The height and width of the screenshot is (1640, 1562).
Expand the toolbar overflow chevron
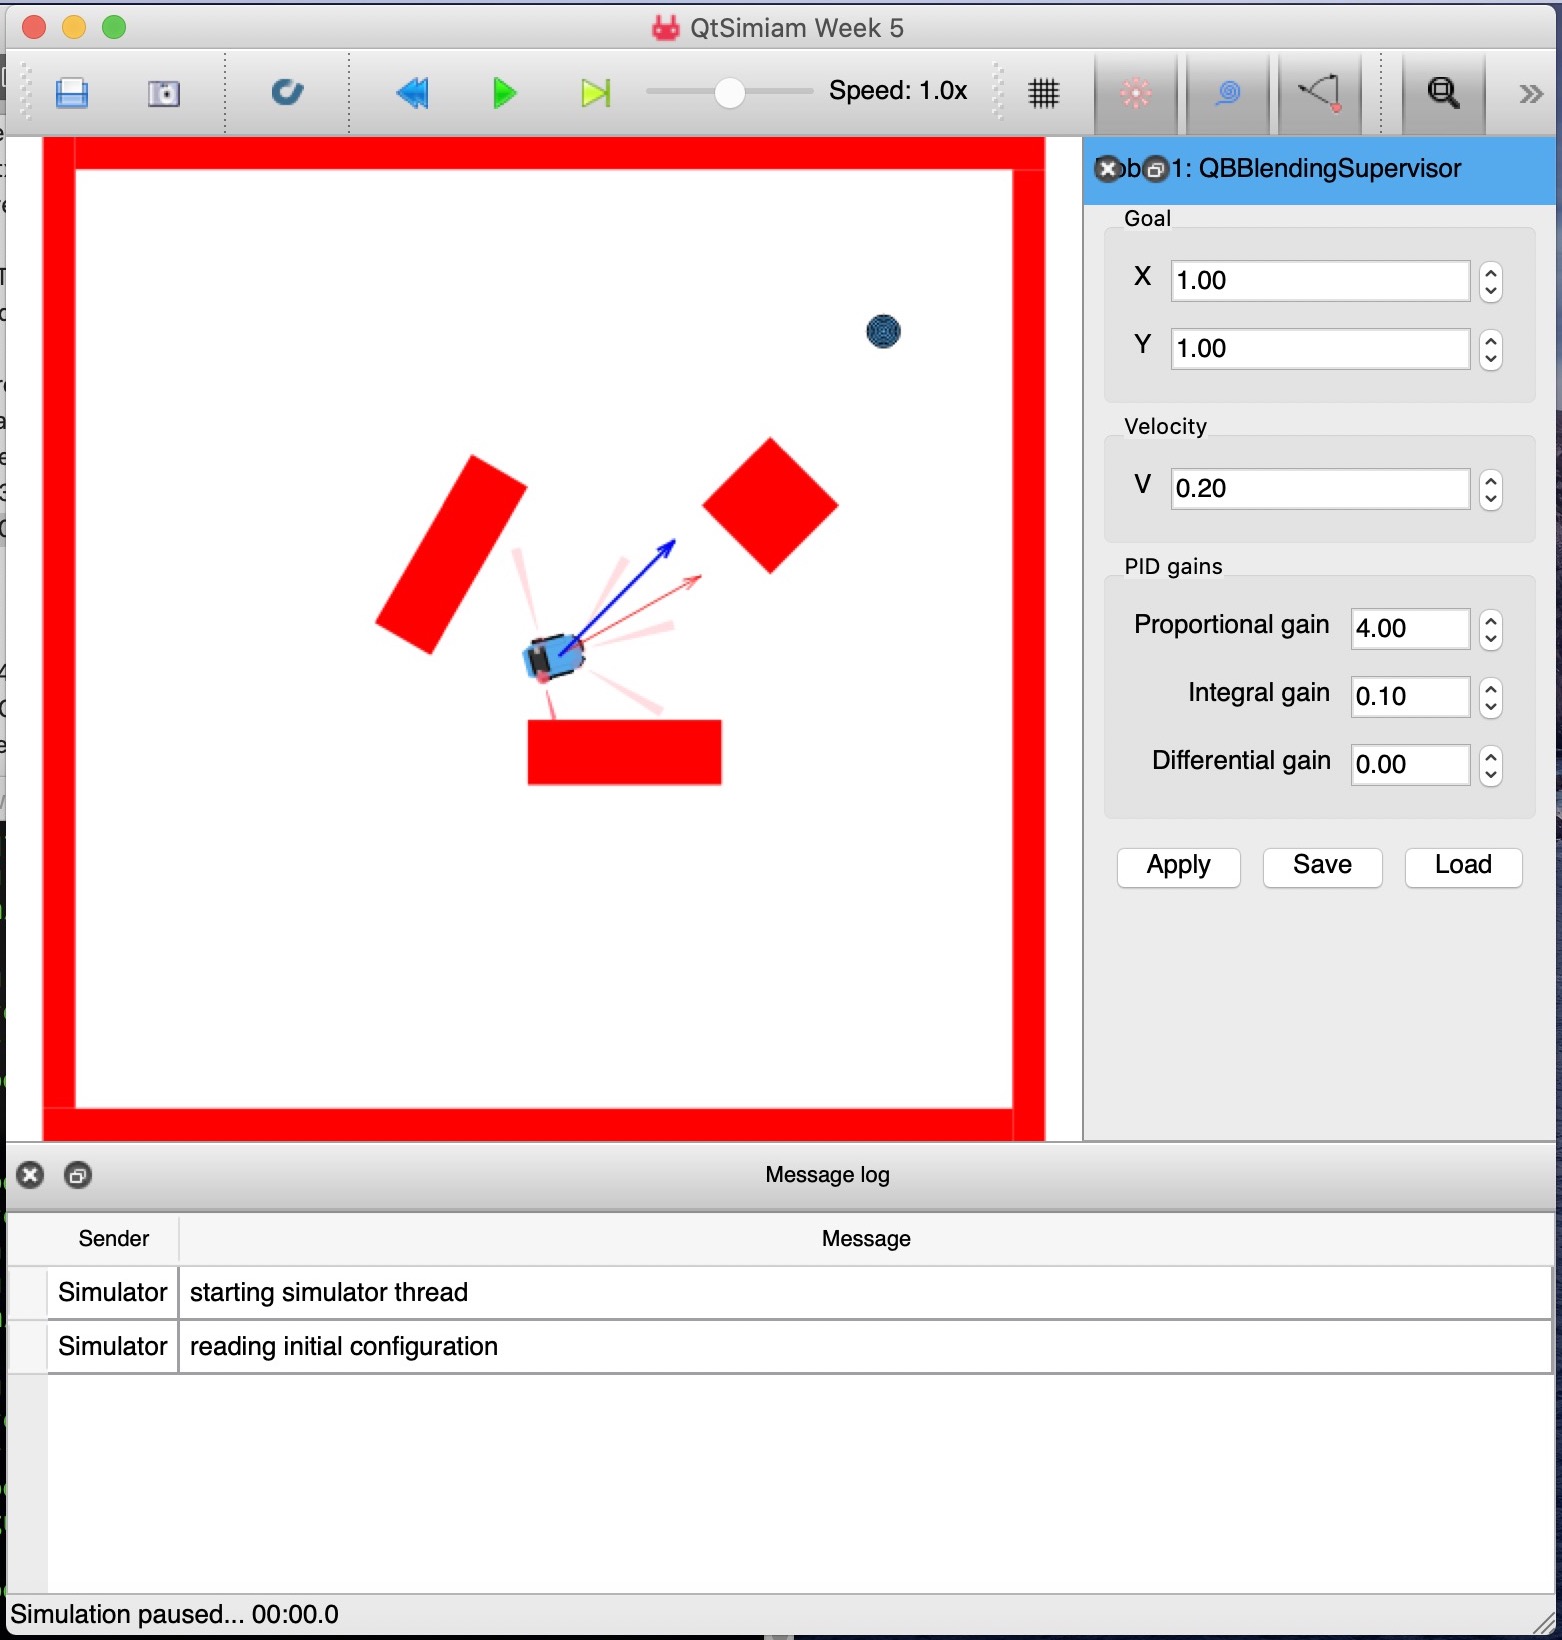tap(1530, 94)
